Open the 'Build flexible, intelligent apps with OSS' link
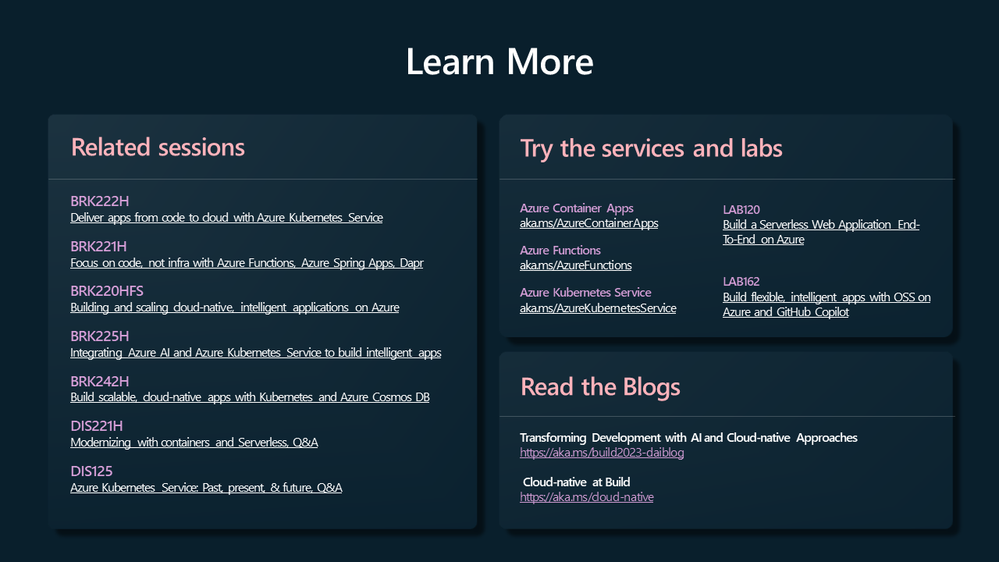The height and width of the screenshot is (562, 999). (x=826, y=305)
